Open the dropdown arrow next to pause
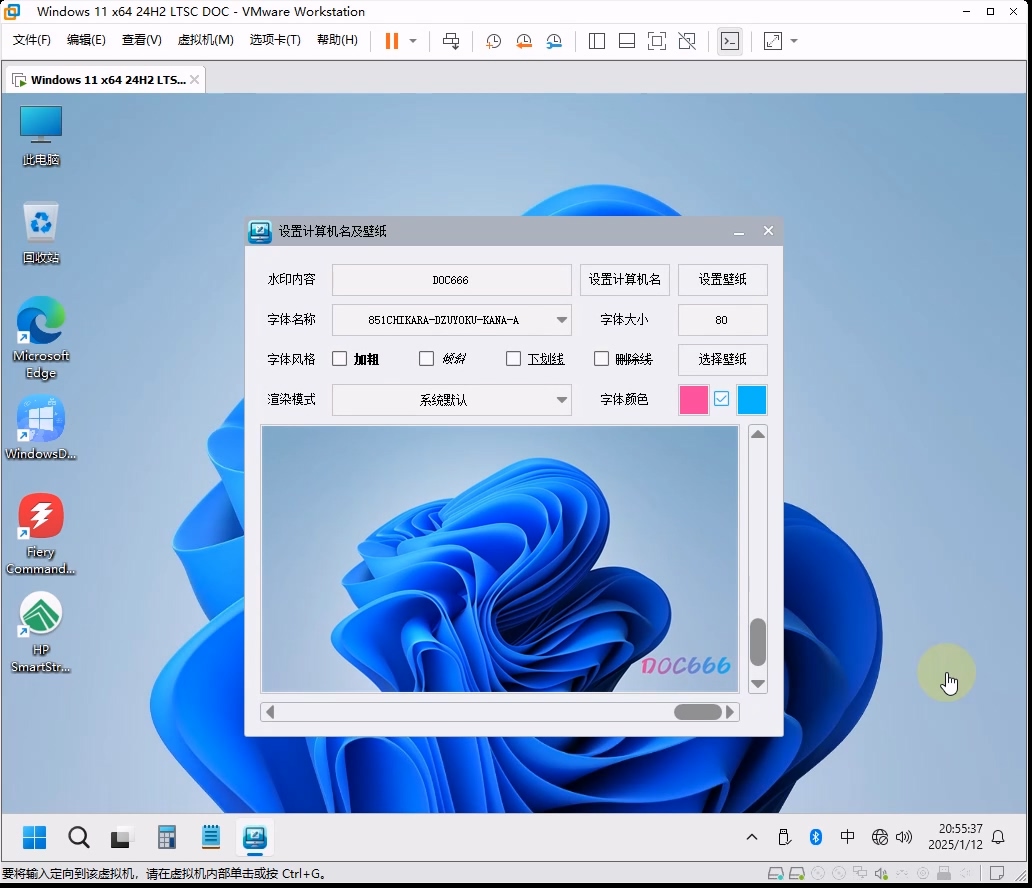Viewport: 1032px width, 888px height. point(413,41)
